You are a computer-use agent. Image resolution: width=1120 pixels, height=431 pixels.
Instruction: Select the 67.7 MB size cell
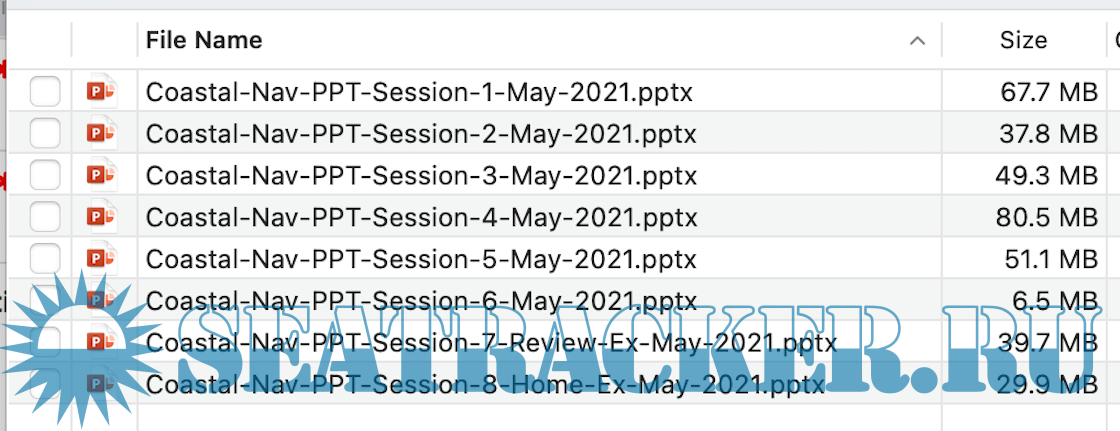[1049, 92]
